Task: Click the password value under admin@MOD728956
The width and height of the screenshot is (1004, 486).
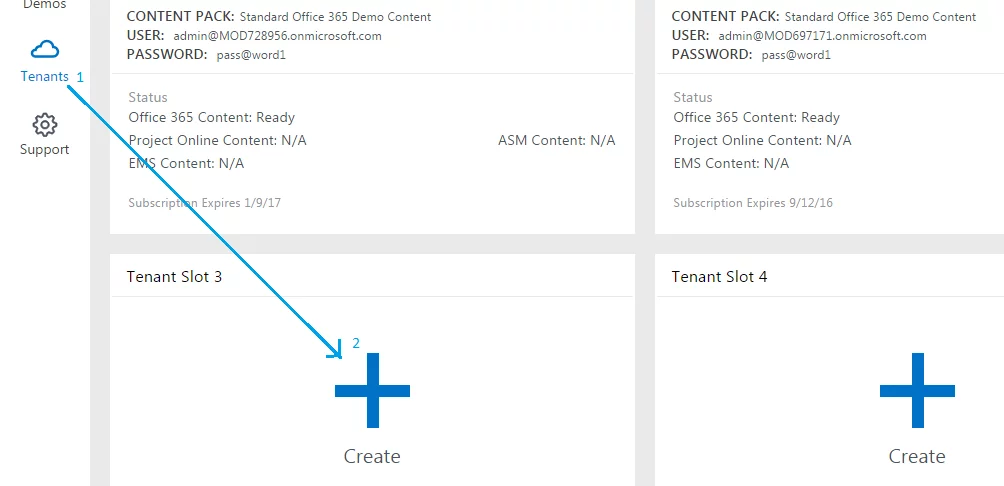Action: [251, 55]
